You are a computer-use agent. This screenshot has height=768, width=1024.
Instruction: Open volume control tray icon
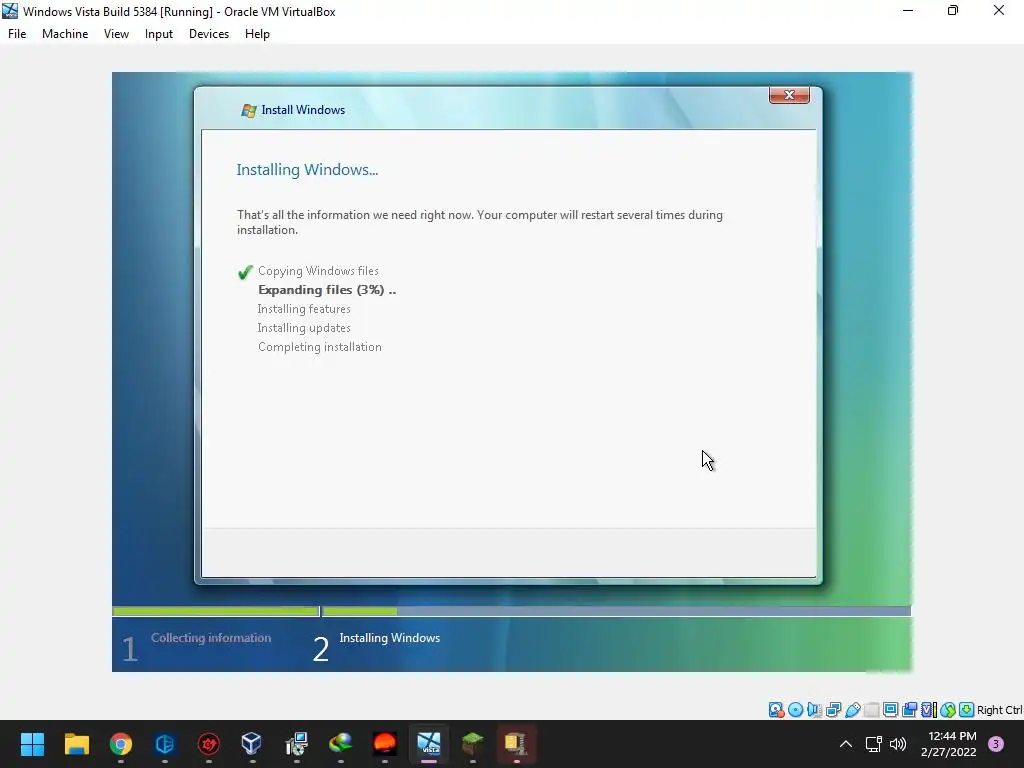tap(899, 744)
